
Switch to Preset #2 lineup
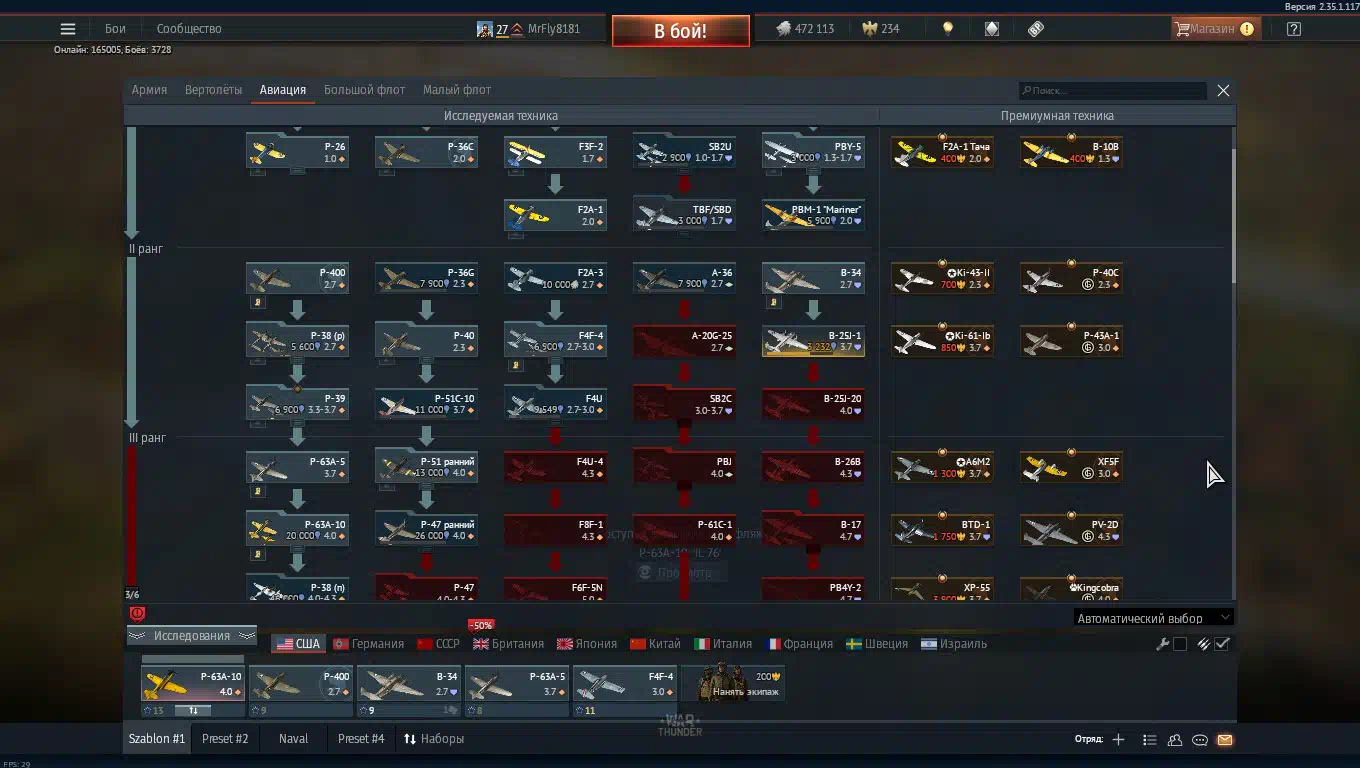pos(225,740)
